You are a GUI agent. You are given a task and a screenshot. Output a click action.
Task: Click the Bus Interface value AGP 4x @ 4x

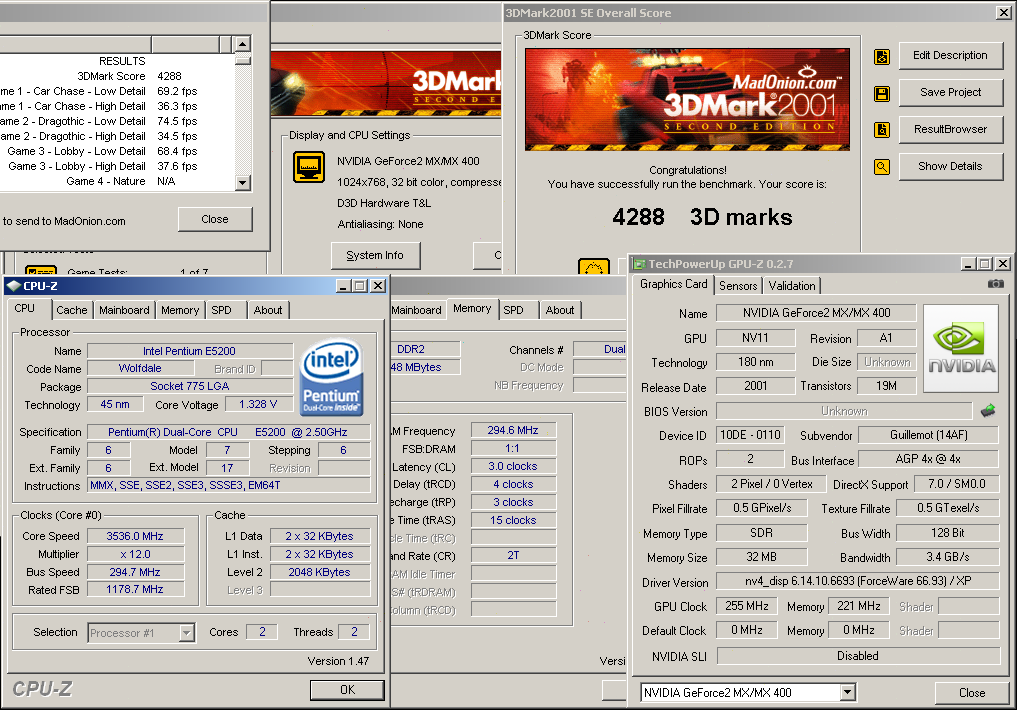point(928,459)
